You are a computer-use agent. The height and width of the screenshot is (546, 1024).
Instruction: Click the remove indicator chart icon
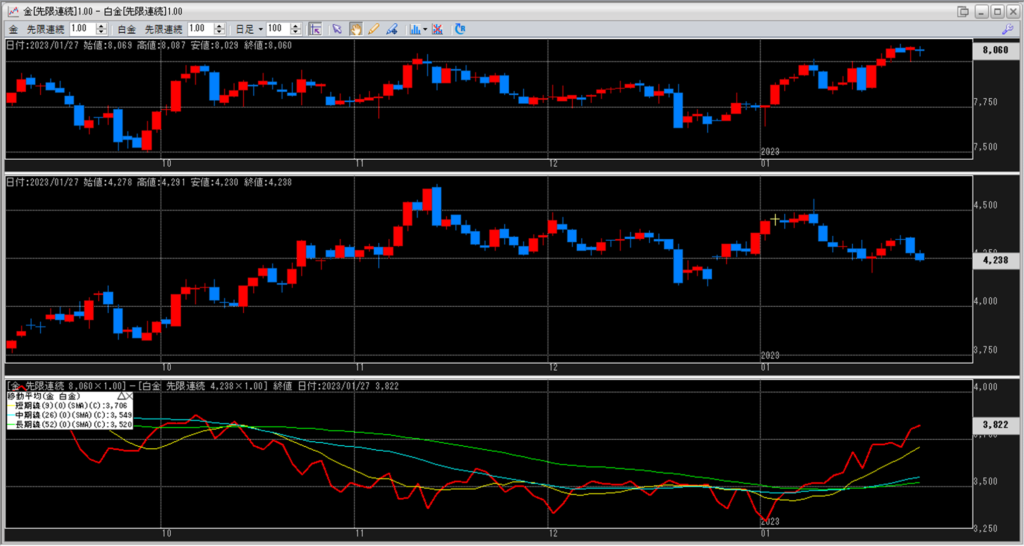pos(439,29)
